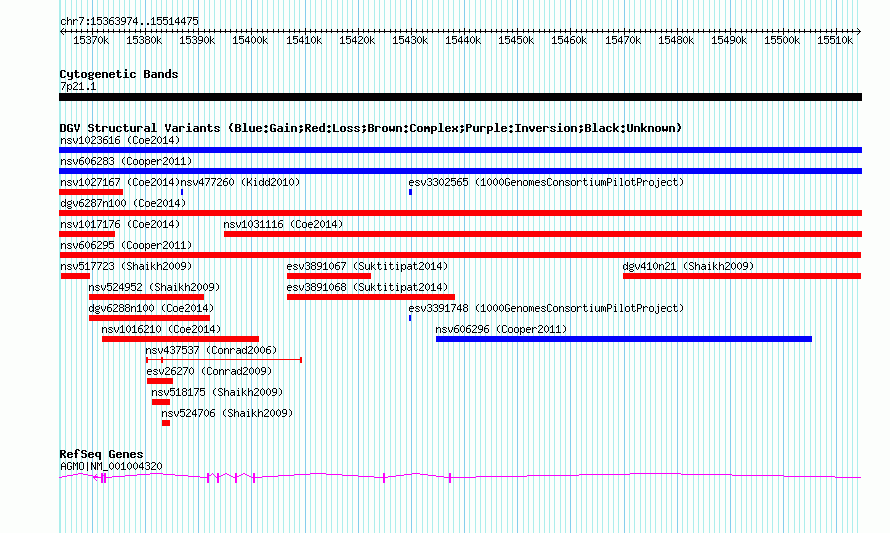Open the esv3391748 (1000GenomesConsortiumPilotProject) label
890x533 pixels.
[x=546, y=308]
